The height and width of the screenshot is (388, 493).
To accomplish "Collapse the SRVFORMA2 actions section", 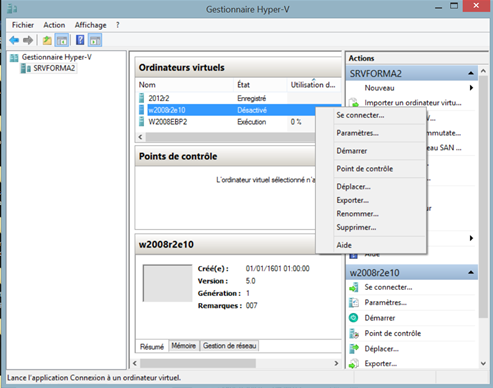I will pos(471,73).
